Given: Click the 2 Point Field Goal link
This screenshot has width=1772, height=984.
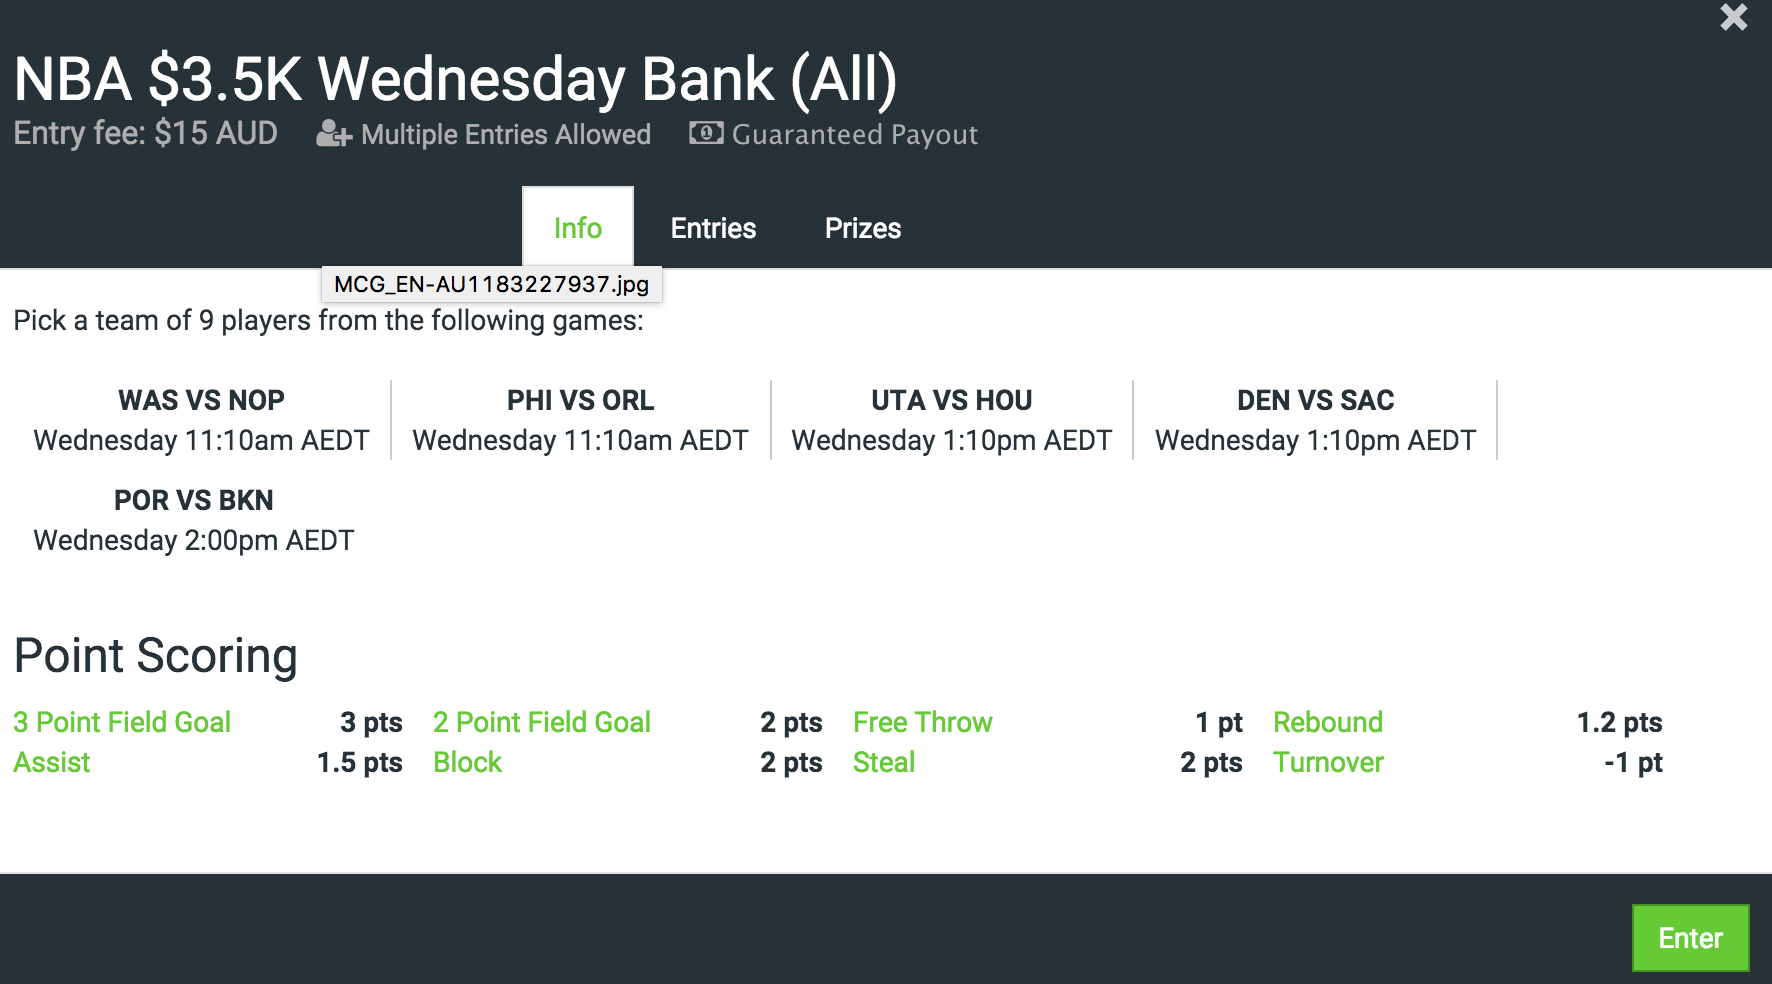Looking at the screenshot, I should click(x=542, y=722).
